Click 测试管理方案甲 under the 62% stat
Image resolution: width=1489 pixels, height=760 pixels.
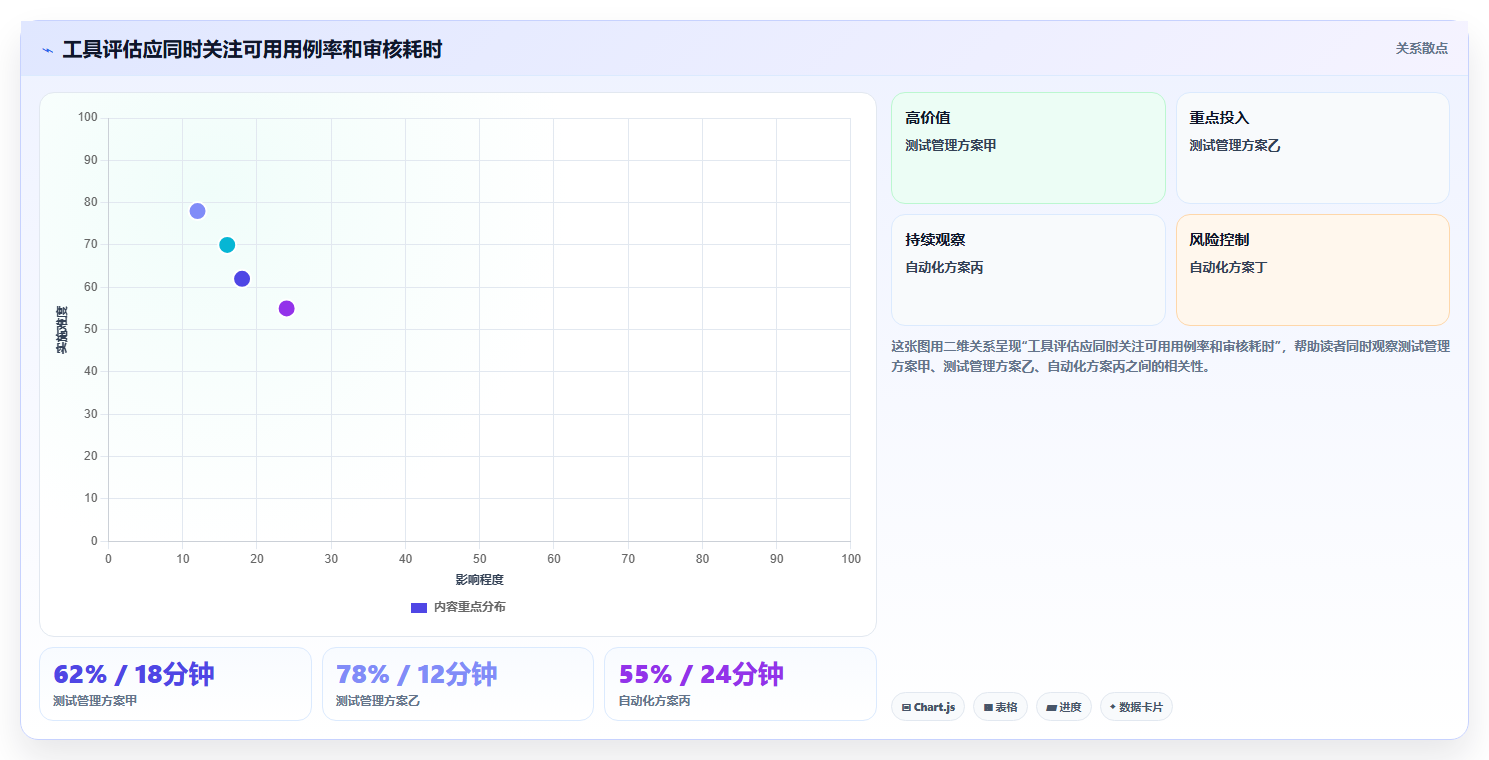pos(95,701)
